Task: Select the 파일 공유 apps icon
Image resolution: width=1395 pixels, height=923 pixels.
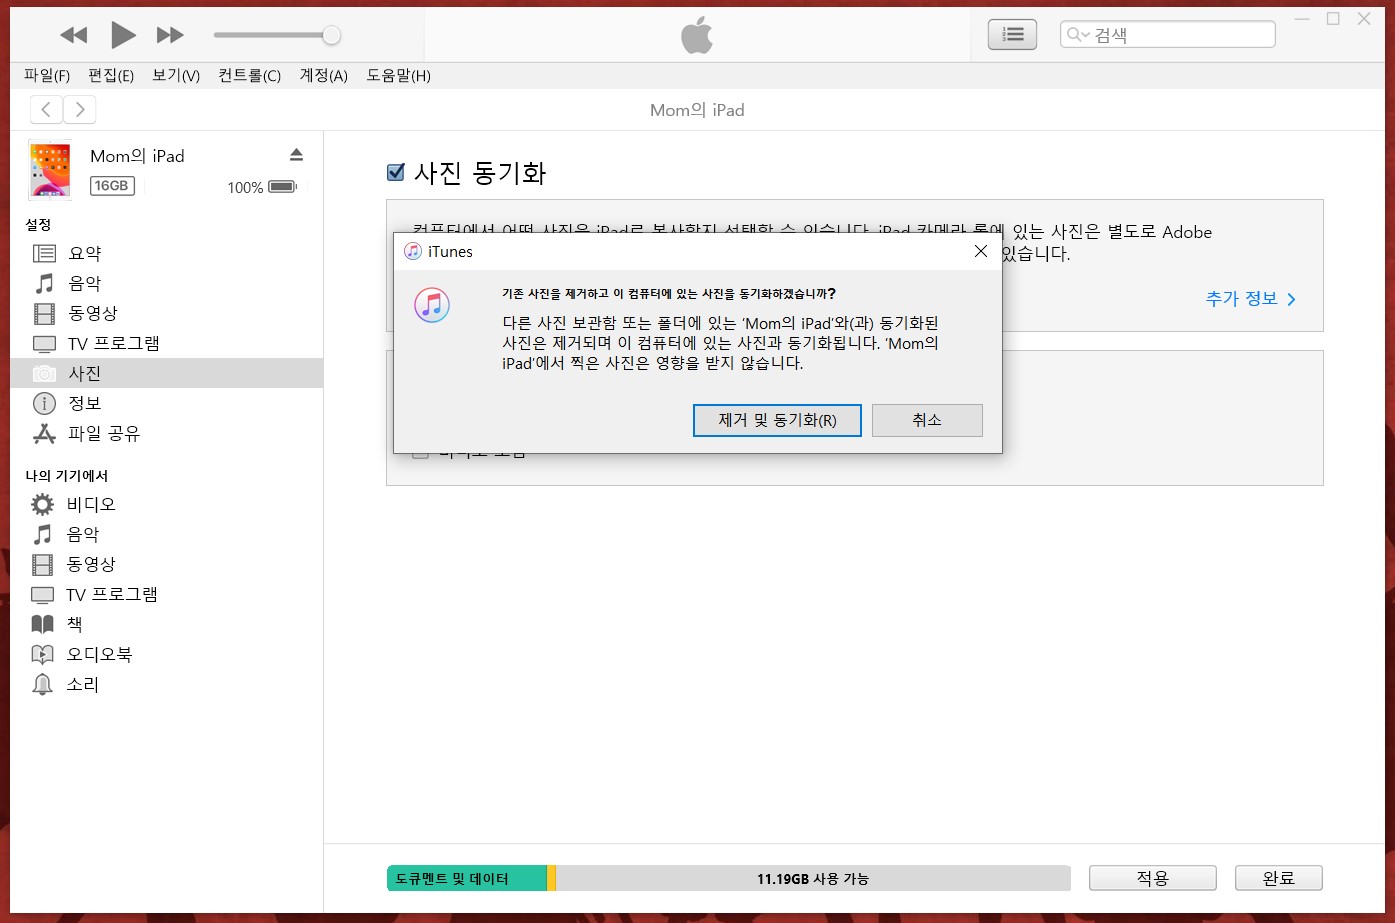Action: click(x=44, y=433)
